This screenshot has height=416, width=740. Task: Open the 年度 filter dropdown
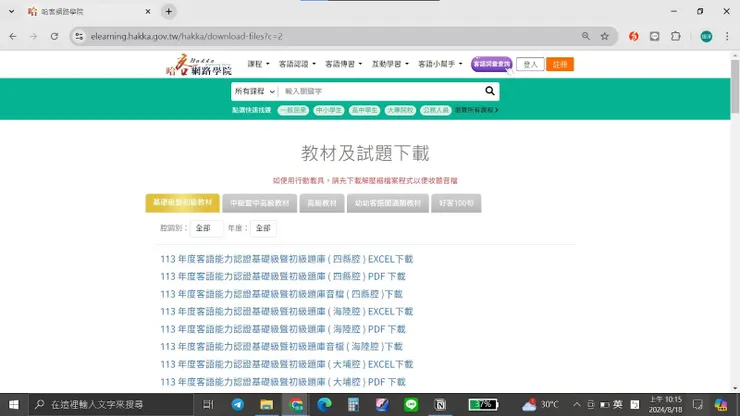263,228
